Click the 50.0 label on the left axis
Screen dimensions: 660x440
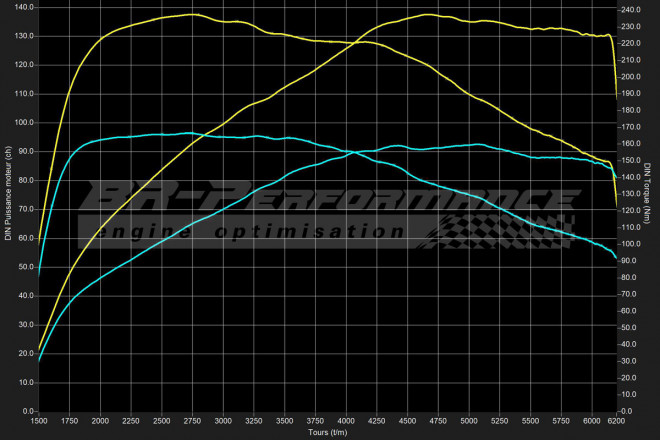[24, 267]
